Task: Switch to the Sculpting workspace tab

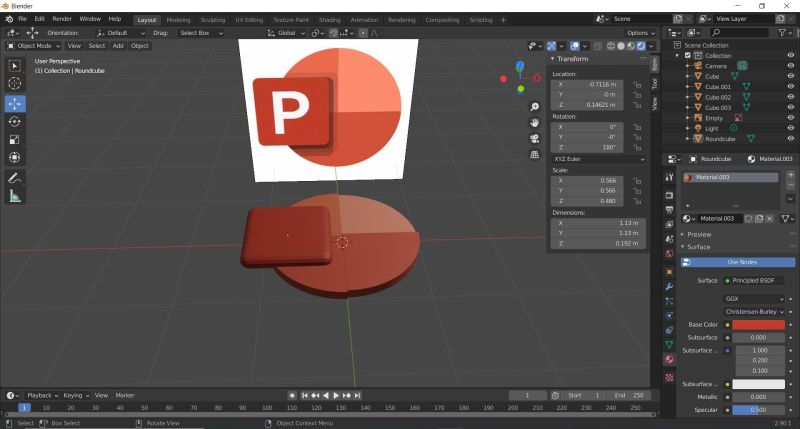Action: [x=213, y=20]
